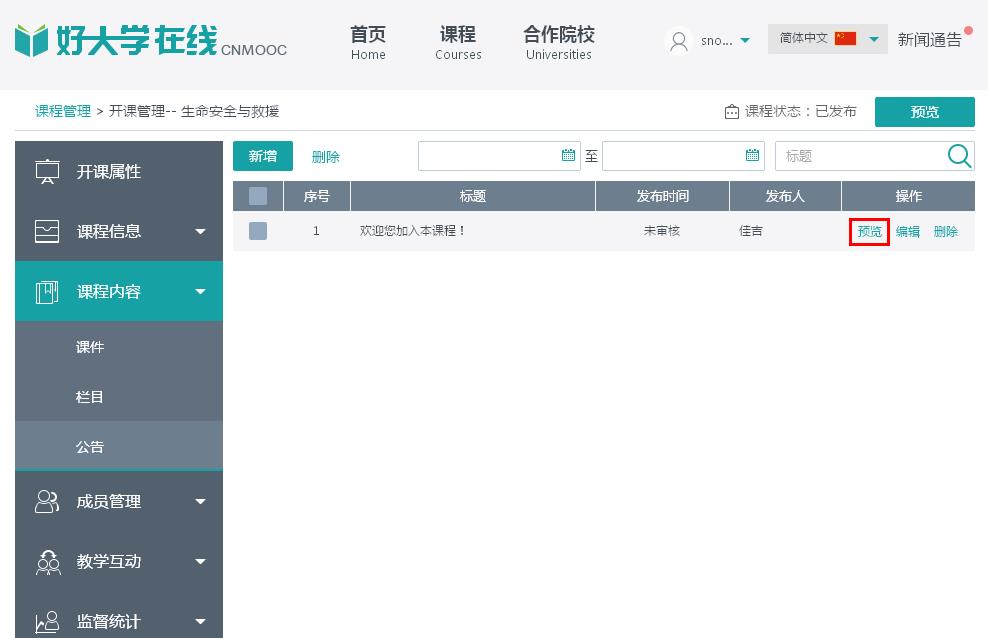Open the end date calendar icon
The height and width of the screenshot is (638, 988).
753,155
